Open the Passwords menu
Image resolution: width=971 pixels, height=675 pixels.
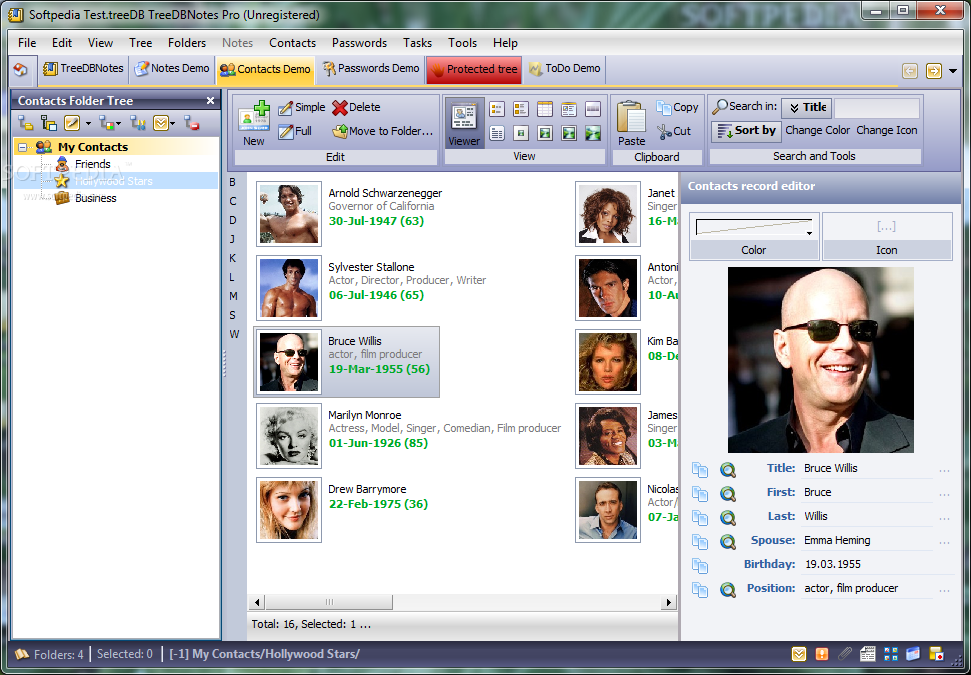click(359, 43)
